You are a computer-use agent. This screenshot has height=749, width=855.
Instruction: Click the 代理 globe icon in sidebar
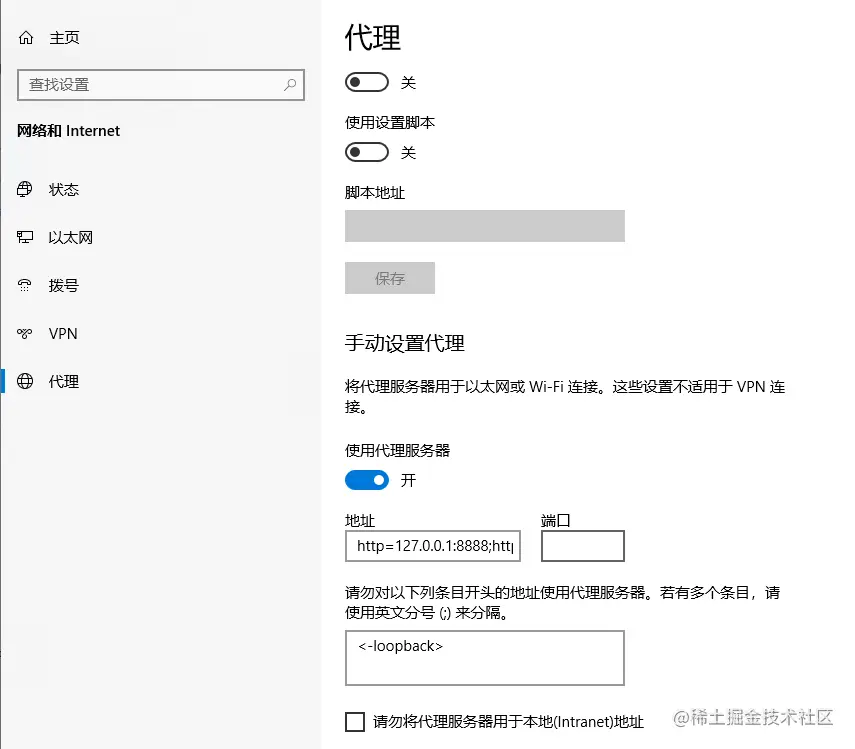pos(25,381)
